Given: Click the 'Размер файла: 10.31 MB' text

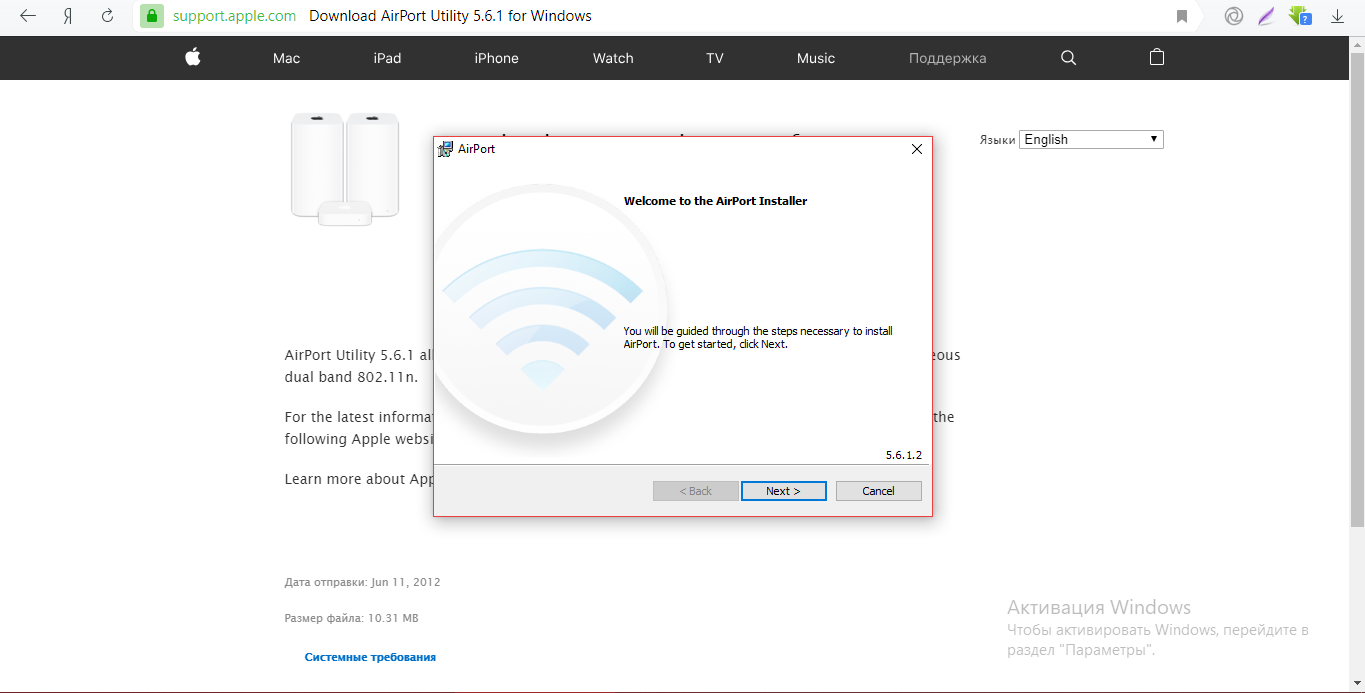Looking at the screenshot, I should 351,618.
